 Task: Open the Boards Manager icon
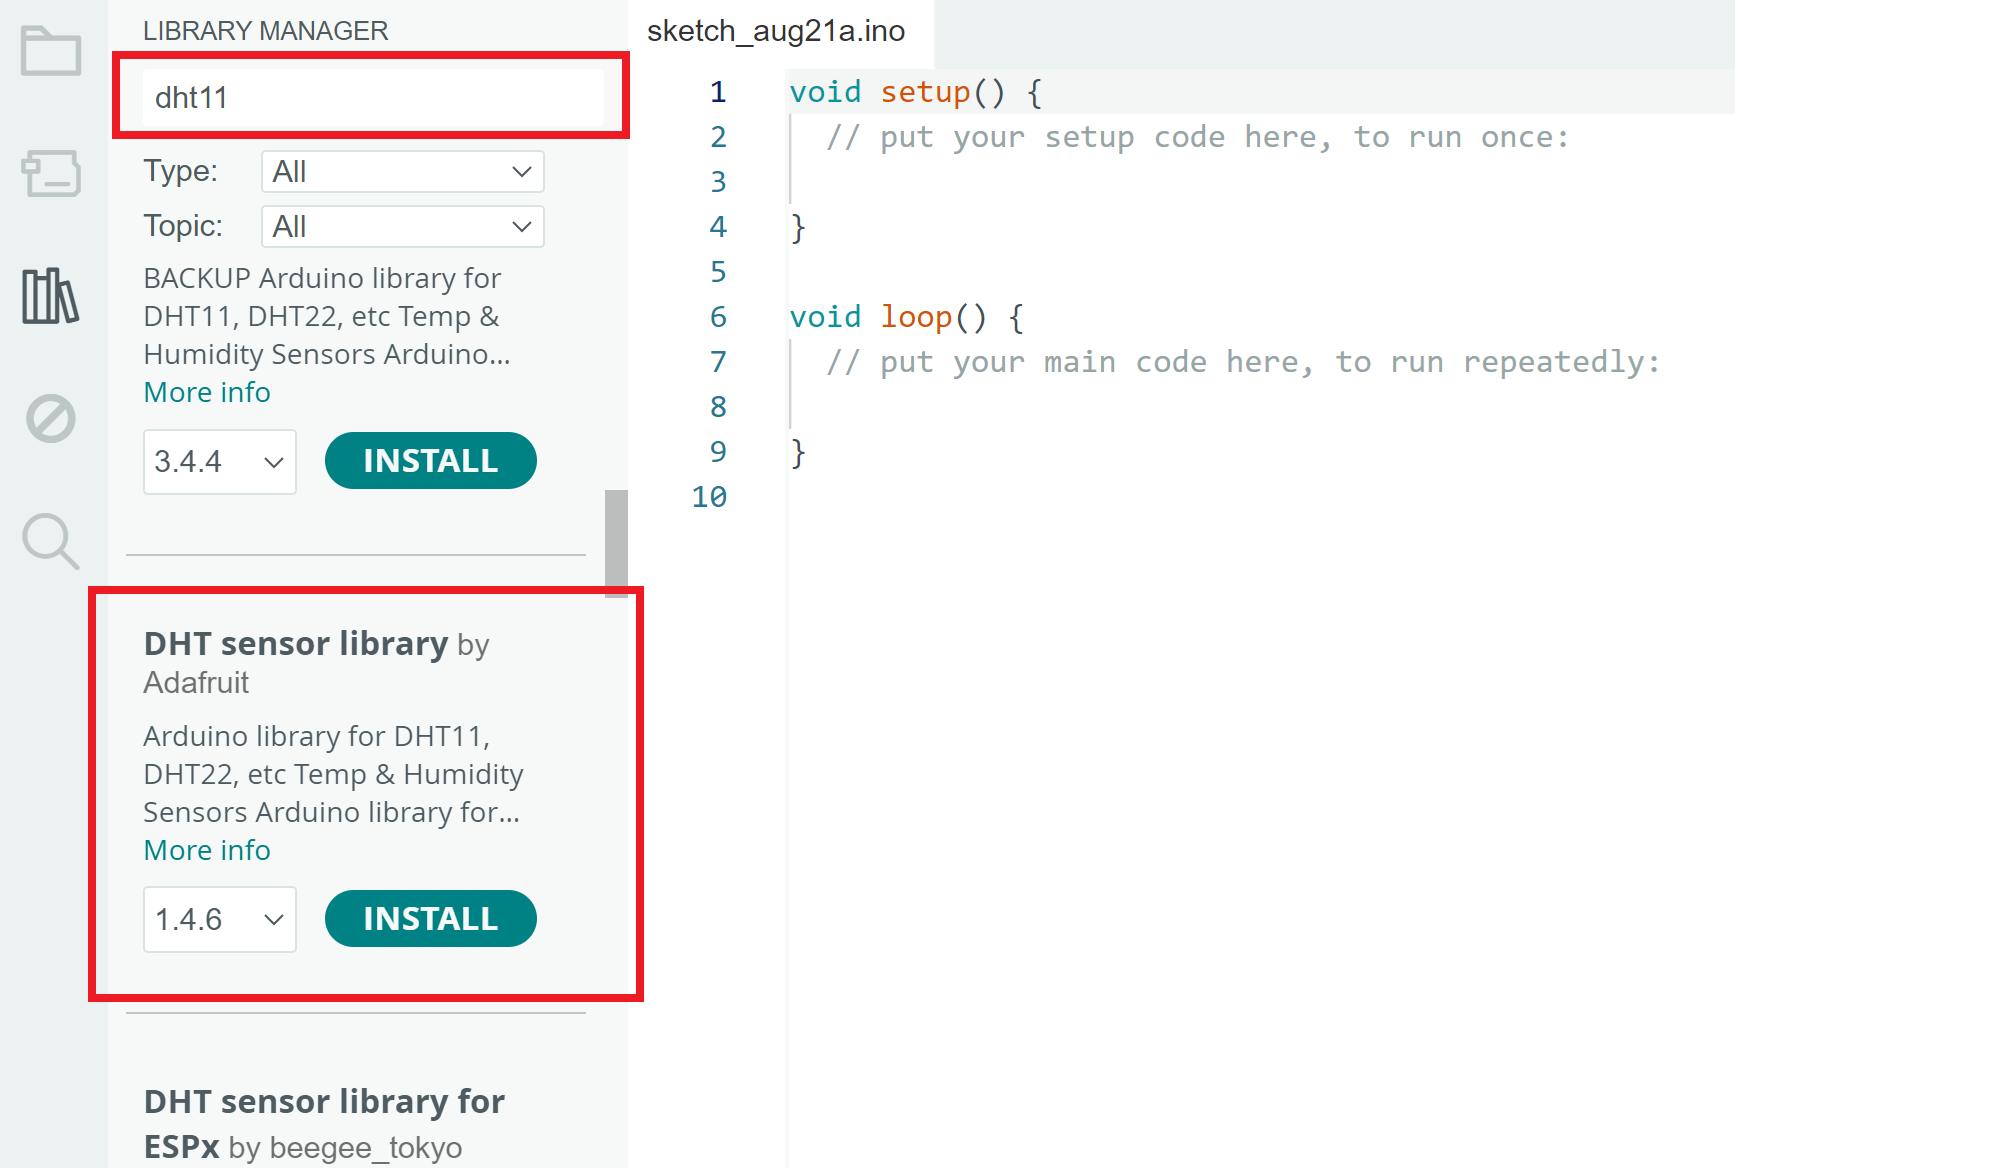[51, 173]
